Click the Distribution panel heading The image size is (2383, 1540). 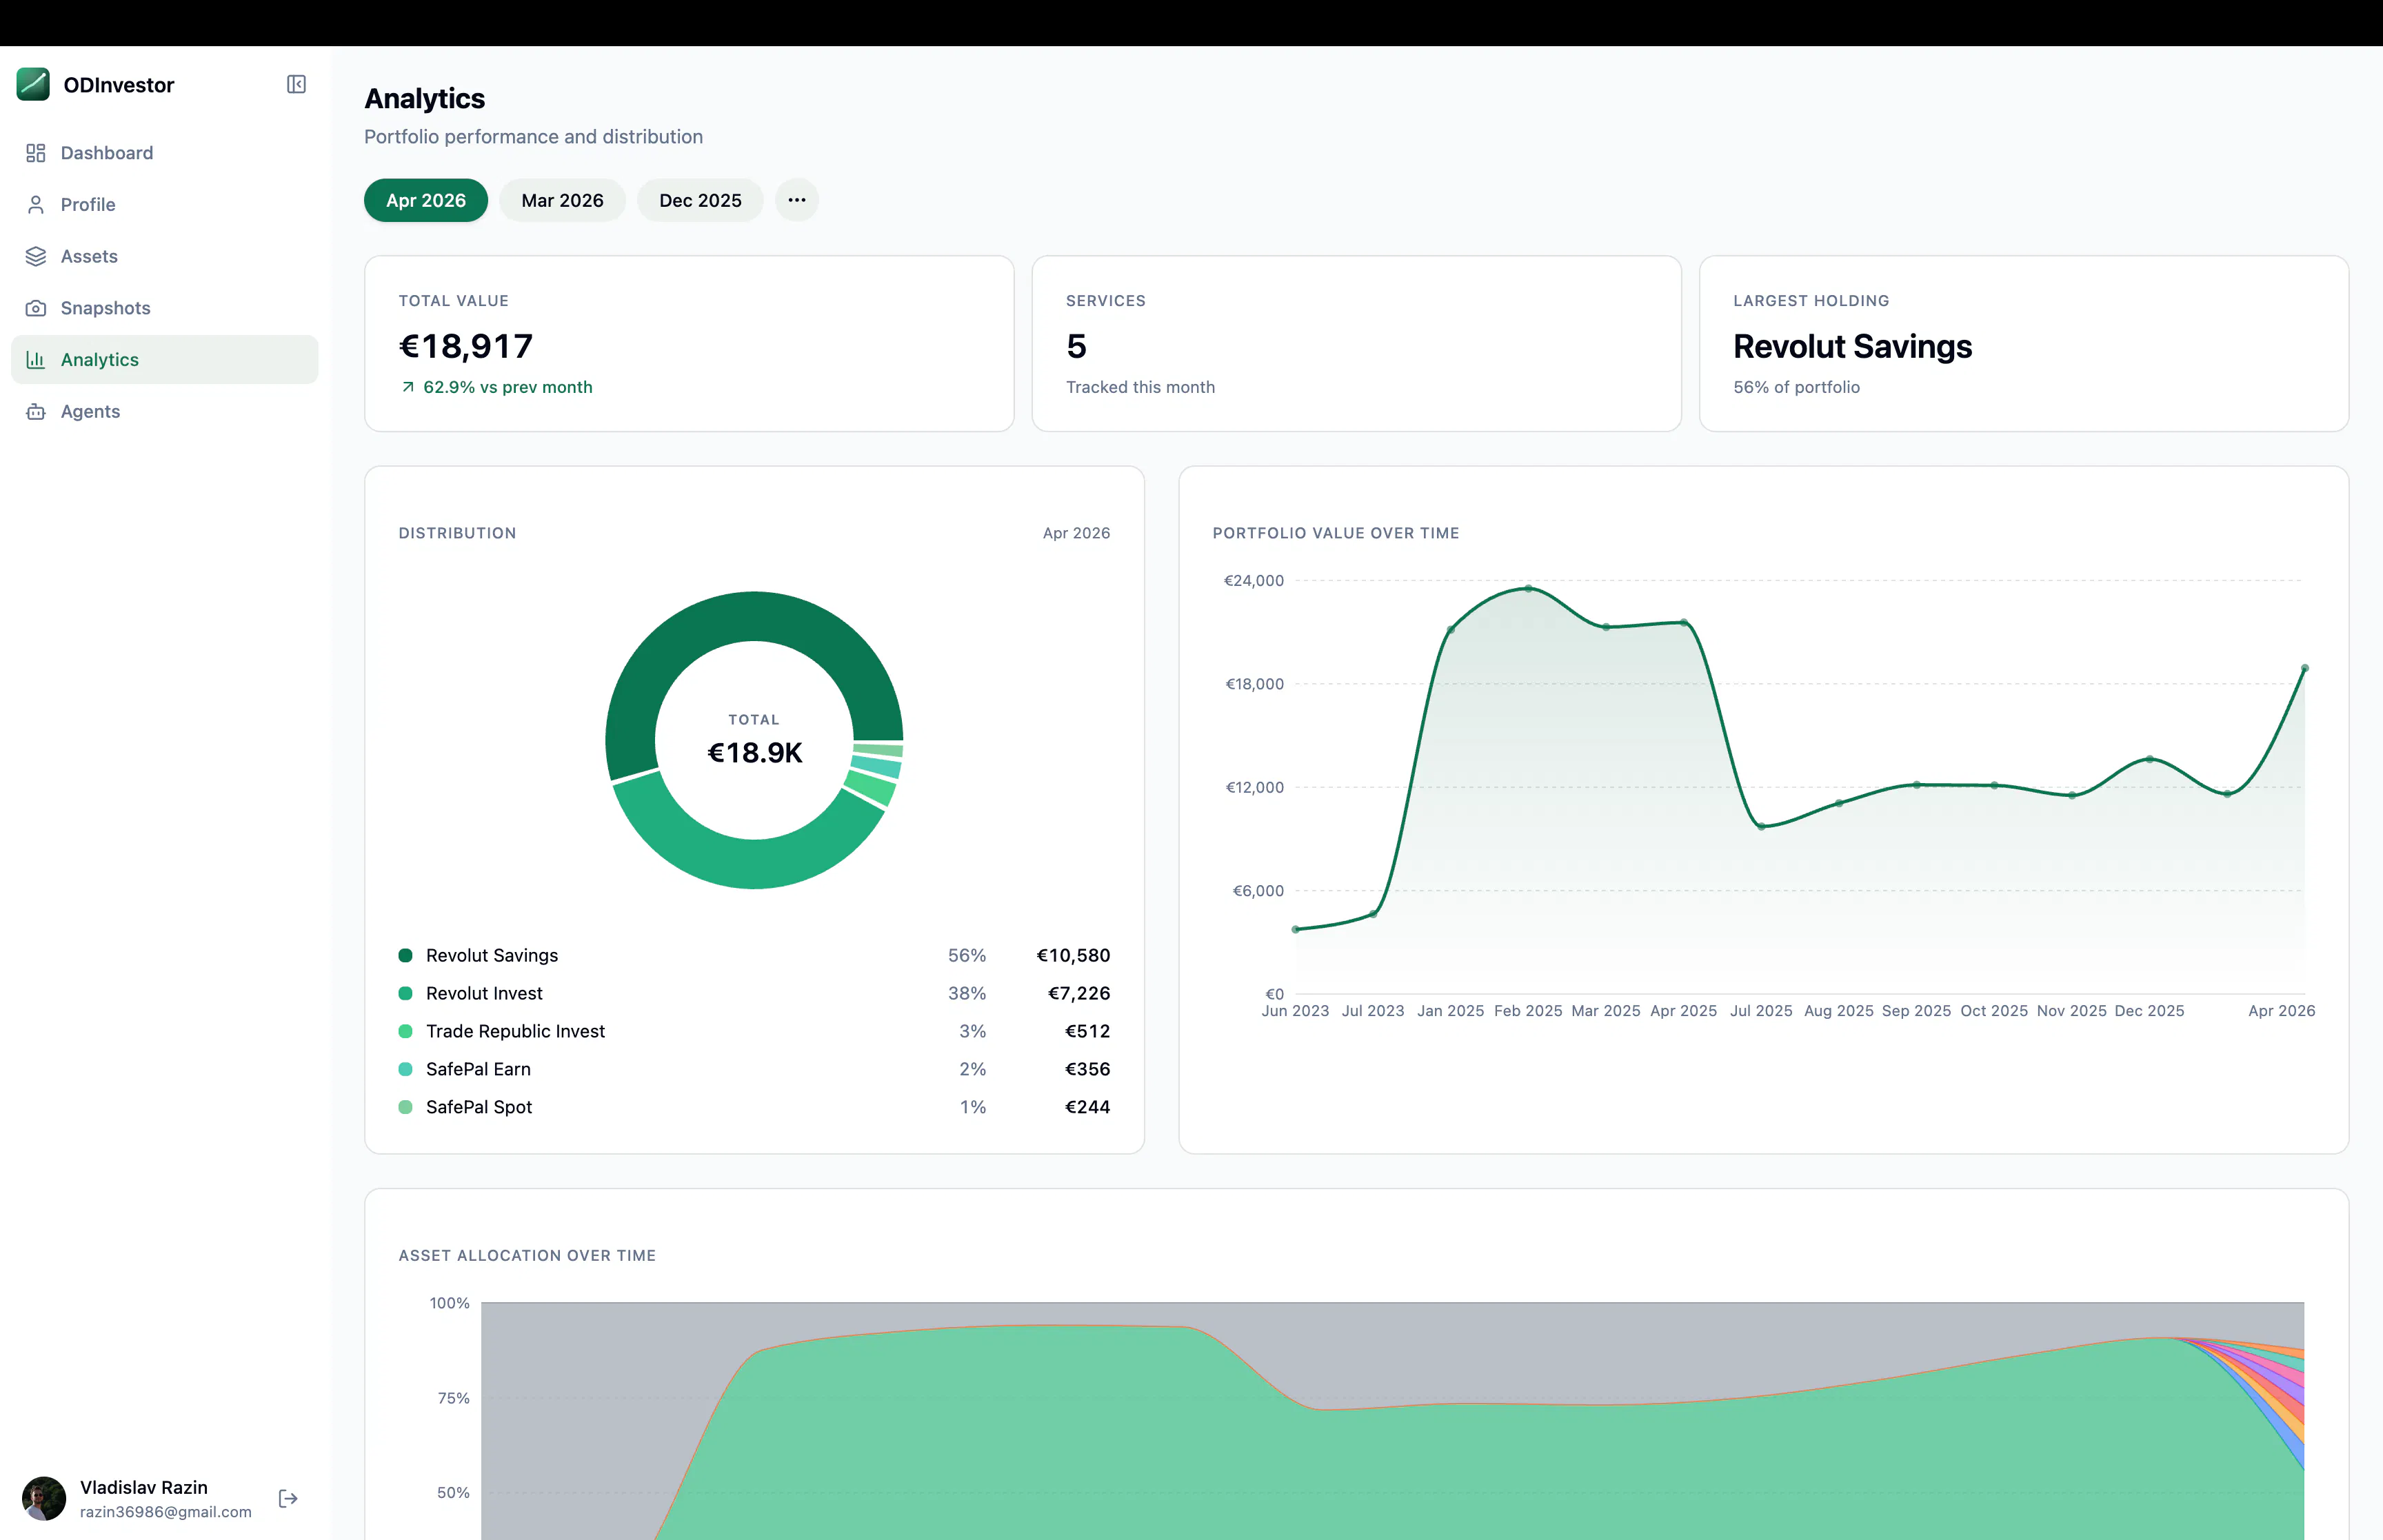457,533
